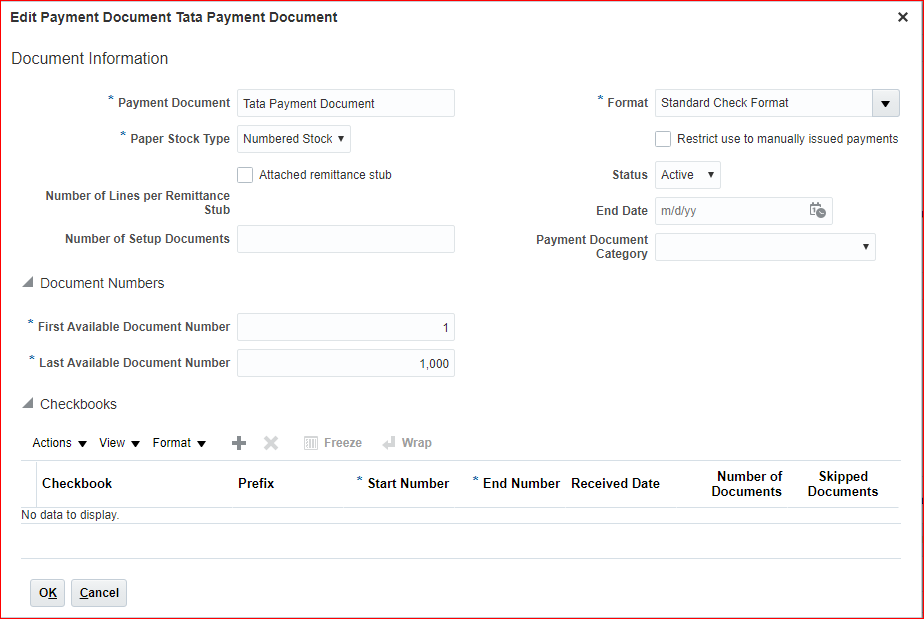The width and height of the screenshot is (924, 619).
Task: Open the Status dropdown showing Active
Action: pos(688,175)
